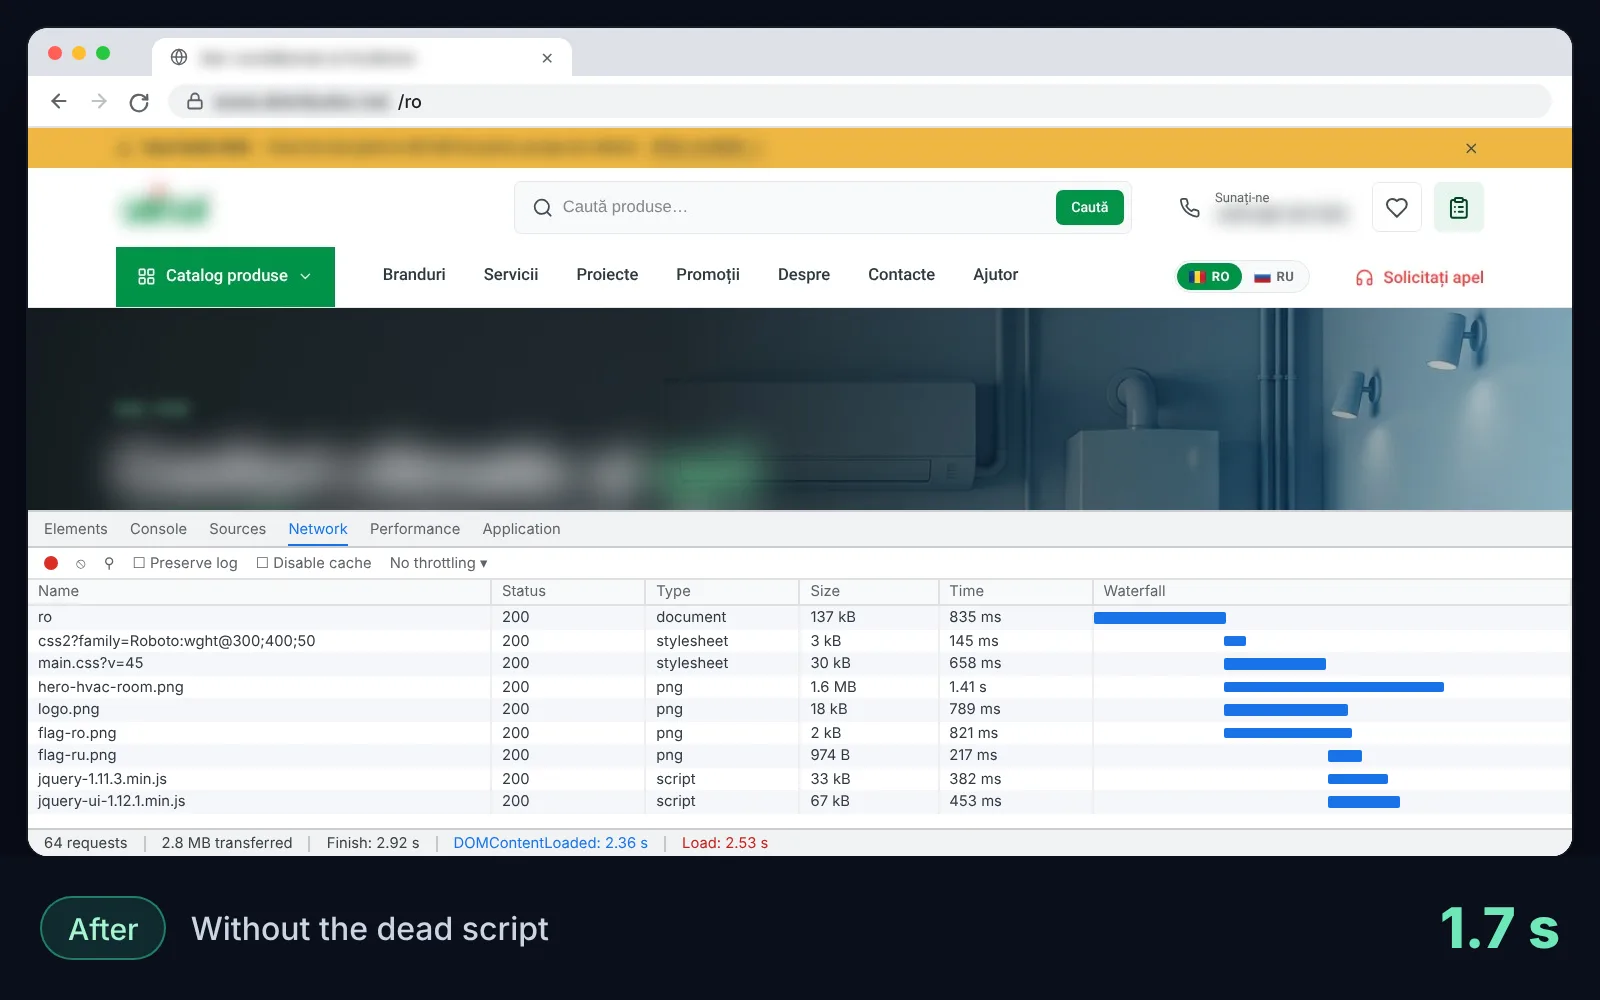The width and height of the screenshot is (1600, 1000).
Task: Dismiss the yellow announcement banner
Action: click(1471, 148)
